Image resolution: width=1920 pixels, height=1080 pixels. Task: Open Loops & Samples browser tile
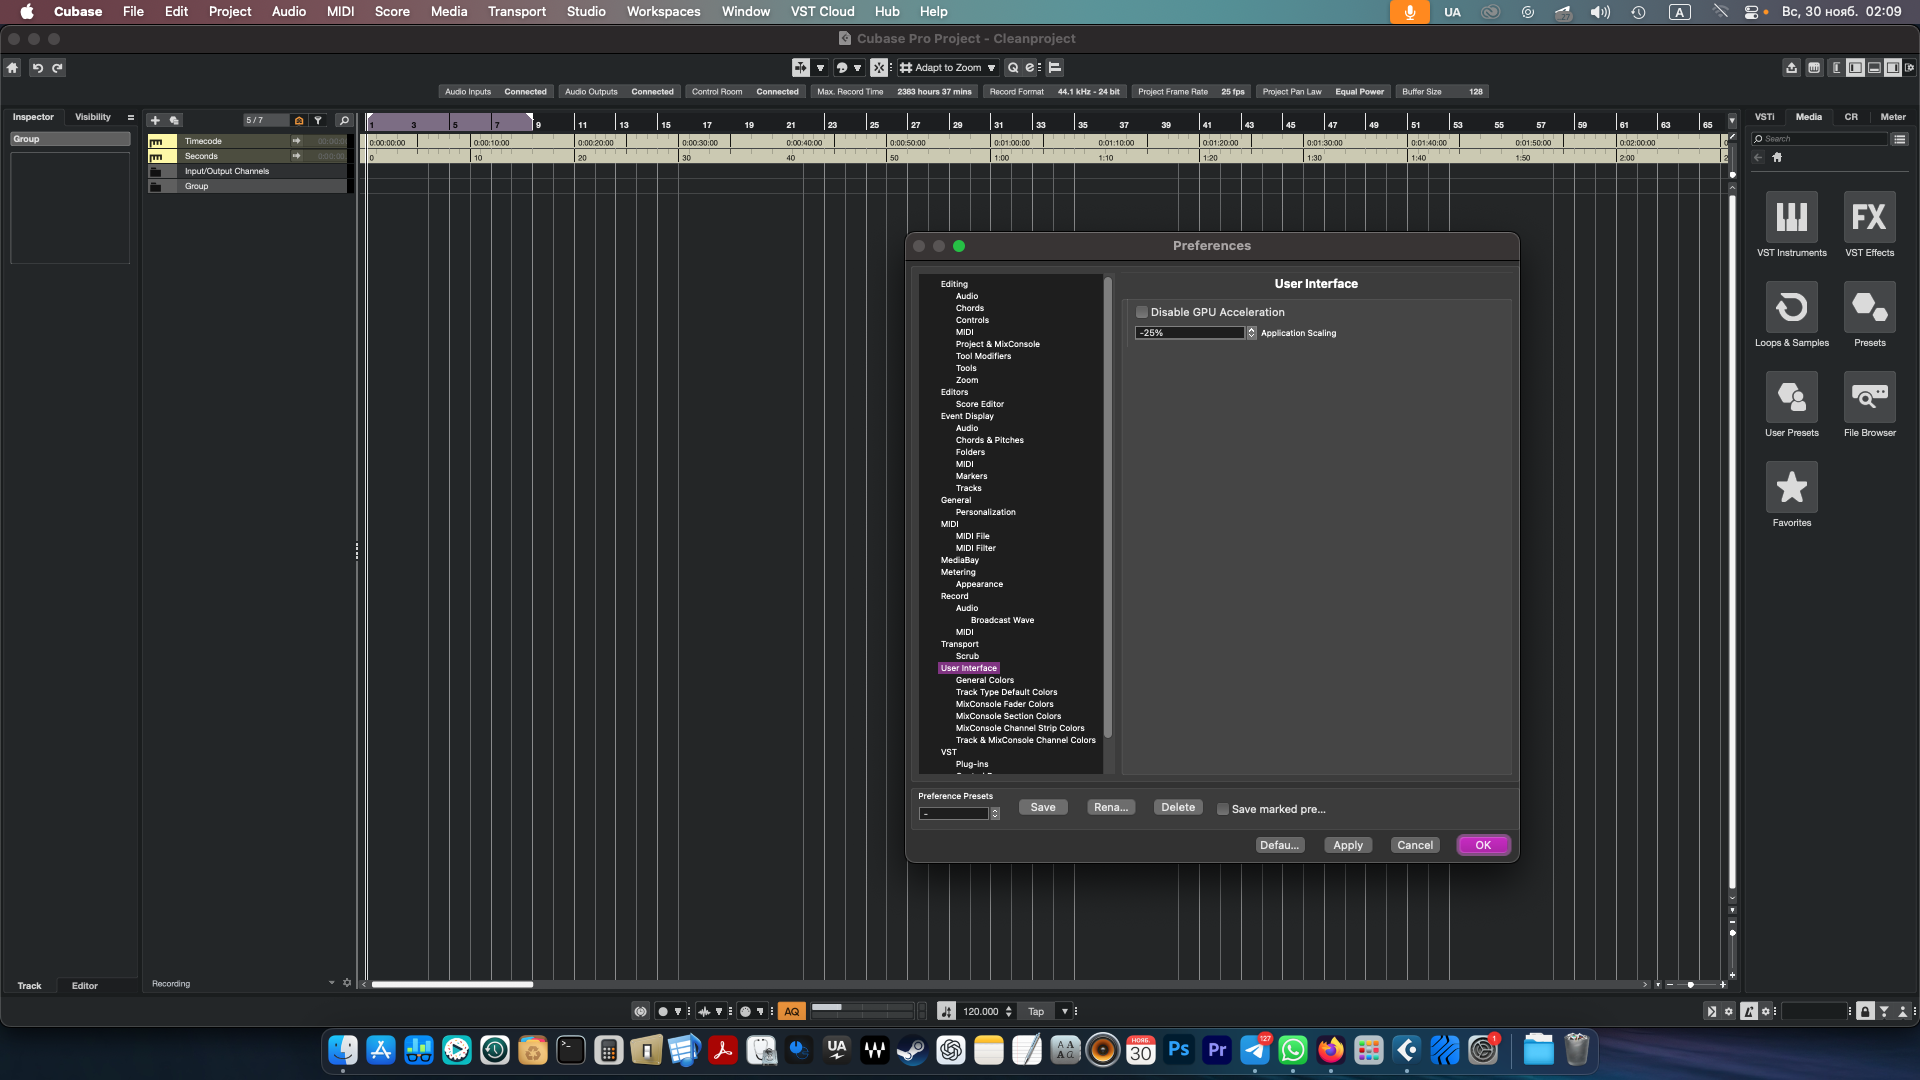1791,308
